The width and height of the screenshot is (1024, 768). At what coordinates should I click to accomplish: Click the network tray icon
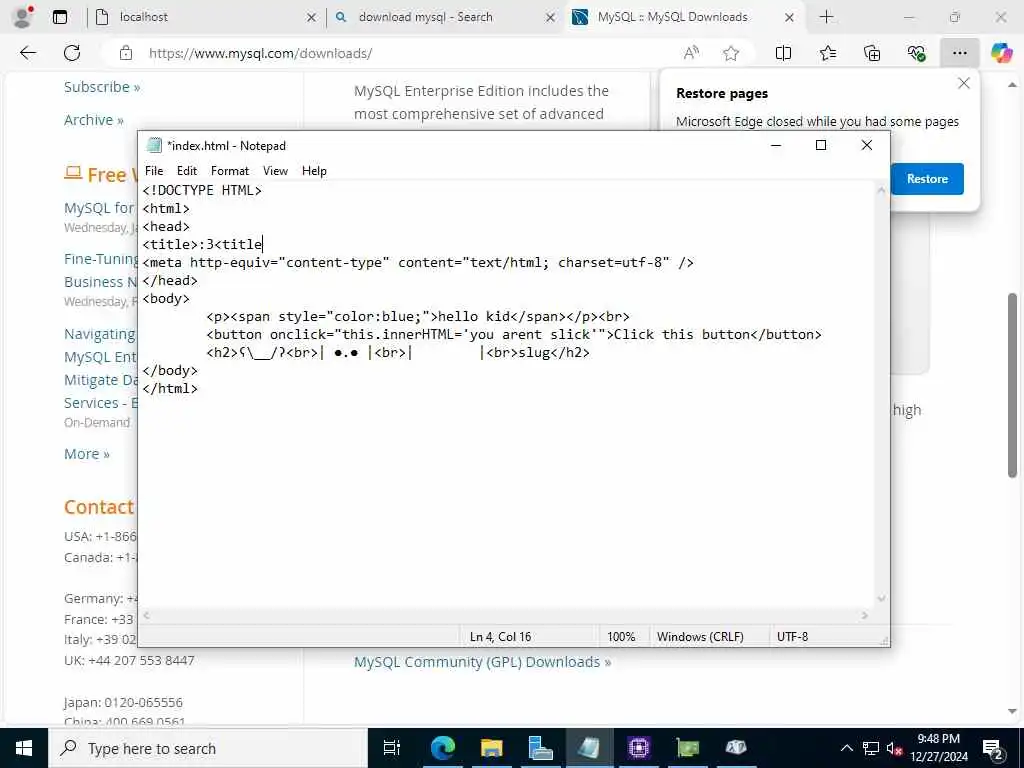[x=871, y=748]
